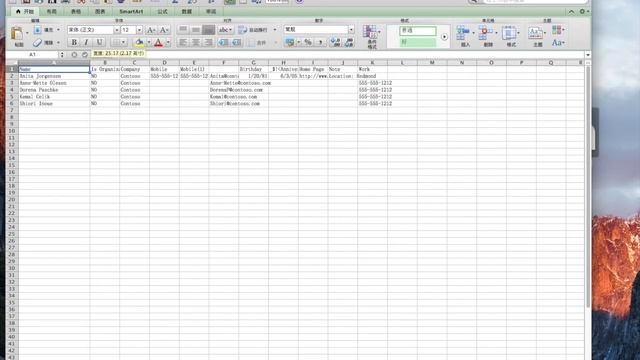640x360 pixels.
Task: Decrease cell indent
Action: pos(223,42)
